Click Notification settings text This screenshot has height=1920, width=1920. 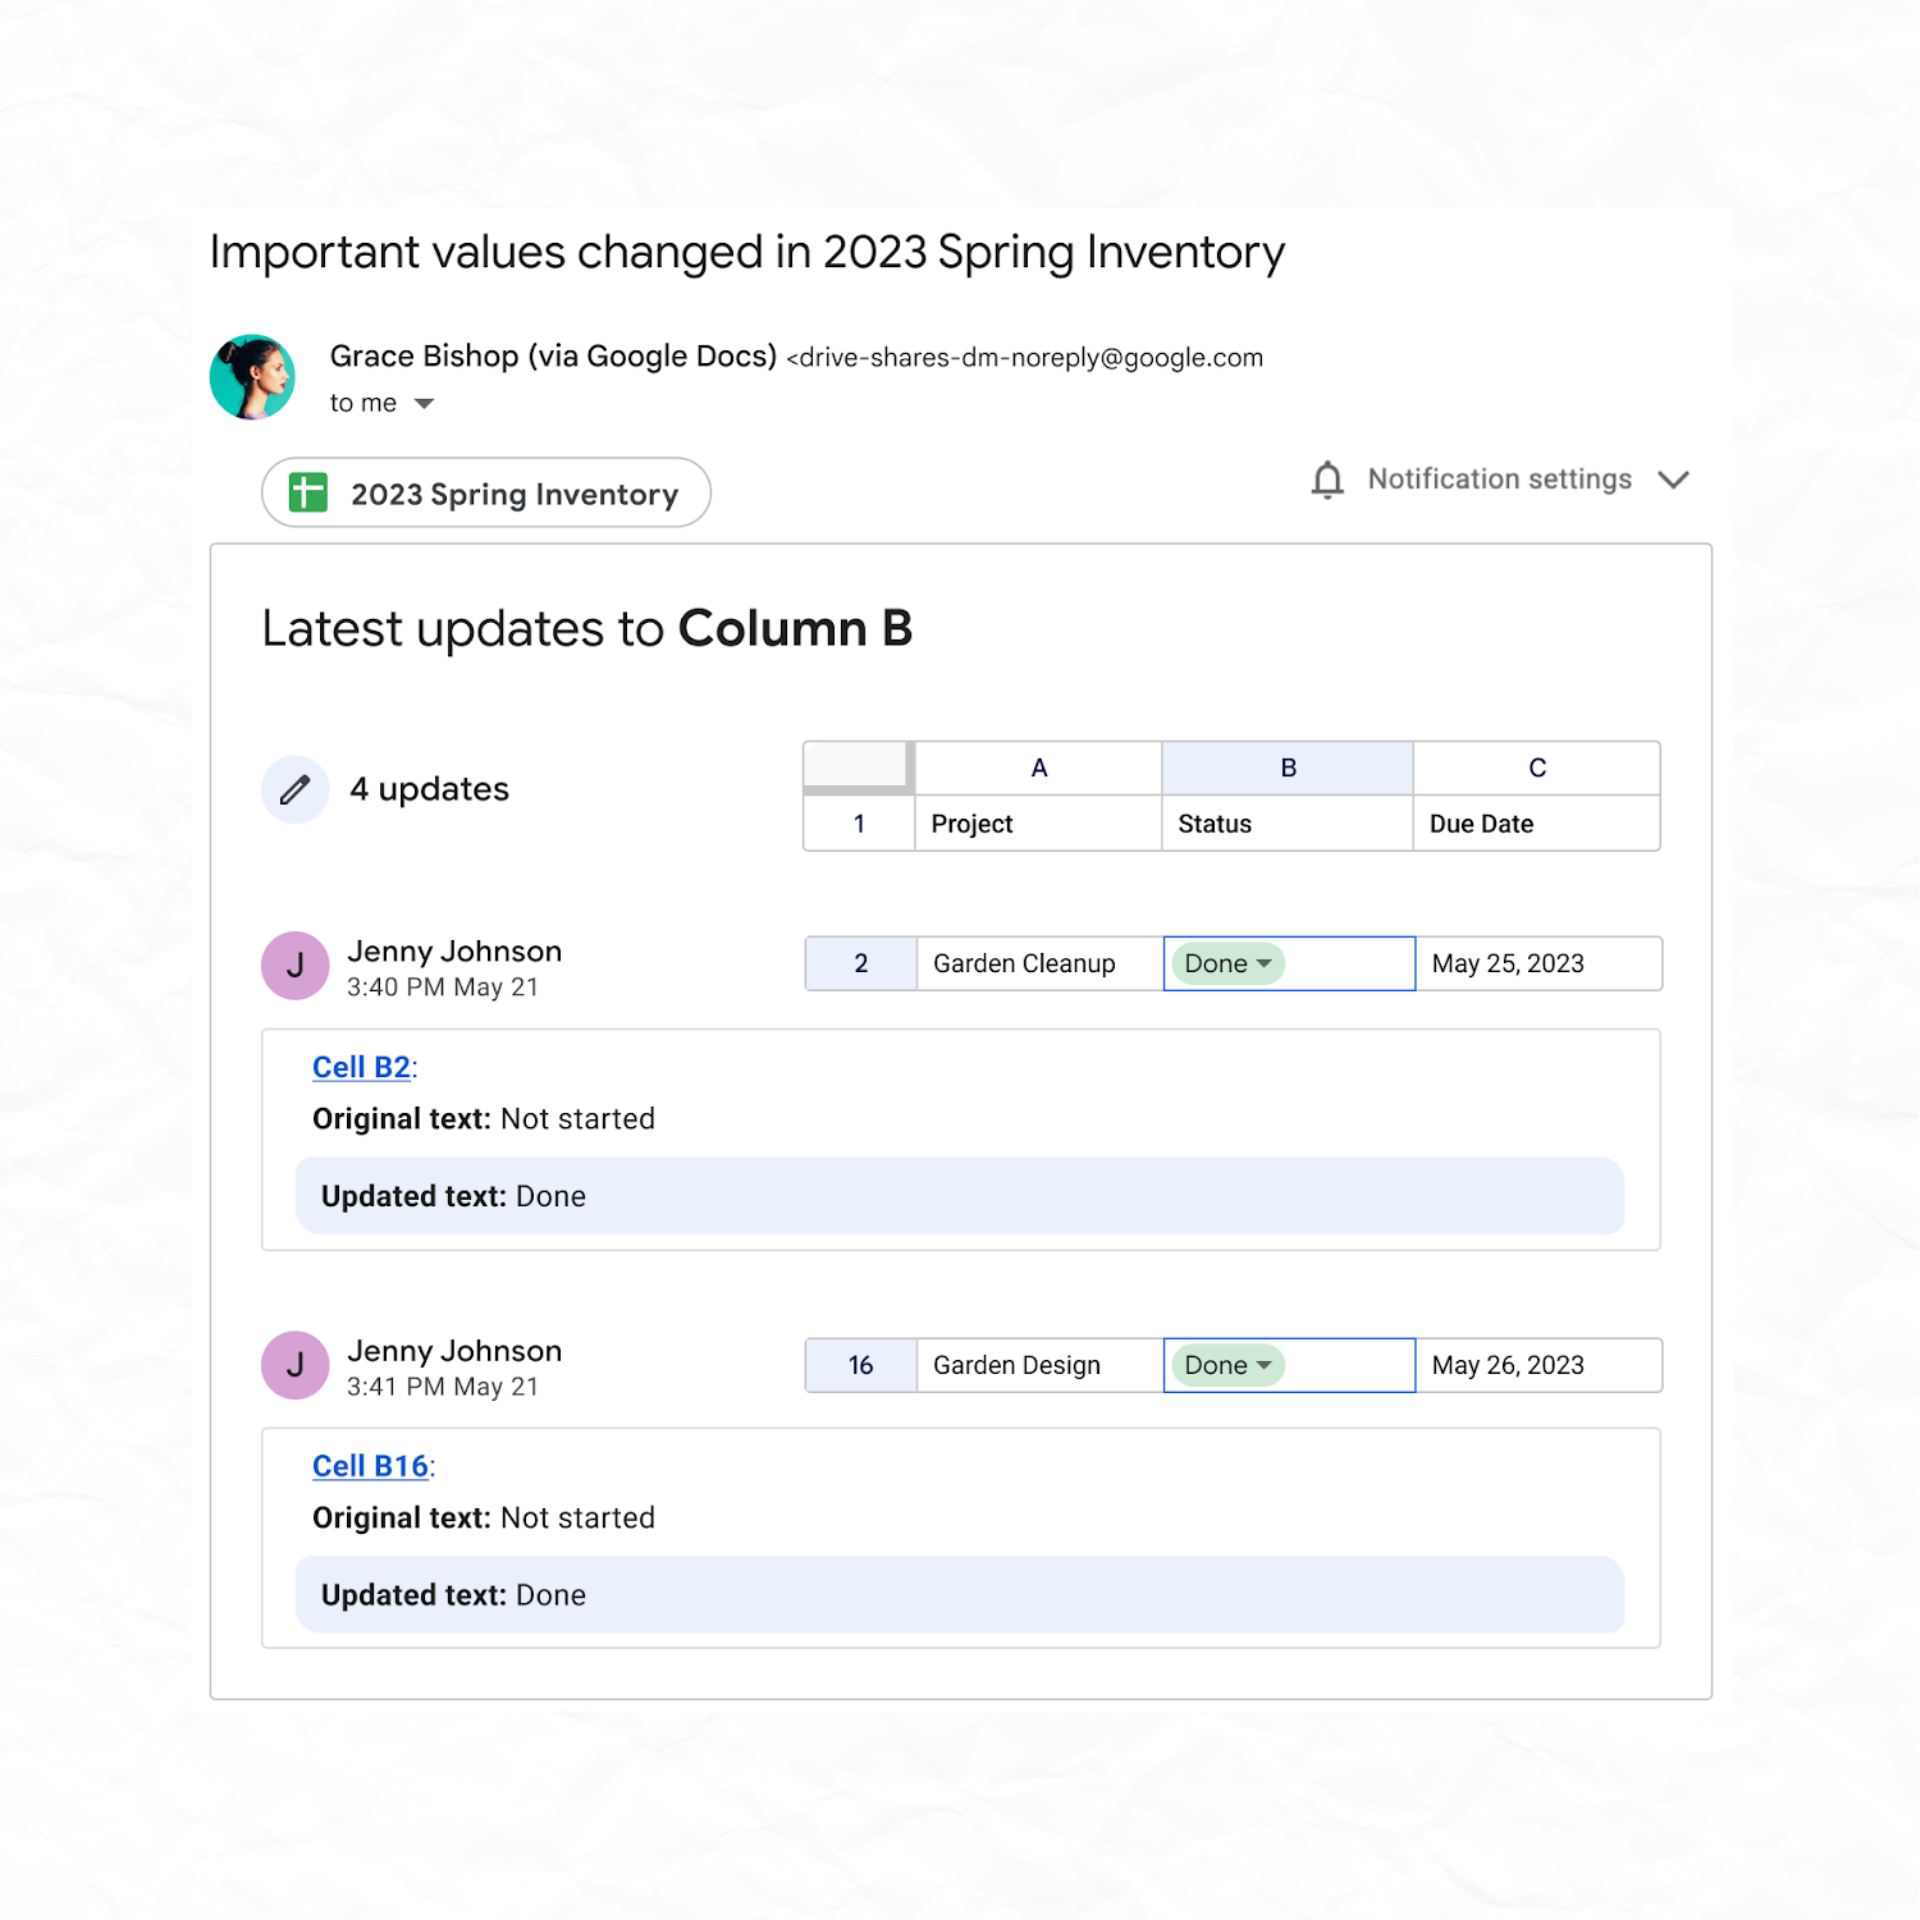click(x=1499, y=479)
